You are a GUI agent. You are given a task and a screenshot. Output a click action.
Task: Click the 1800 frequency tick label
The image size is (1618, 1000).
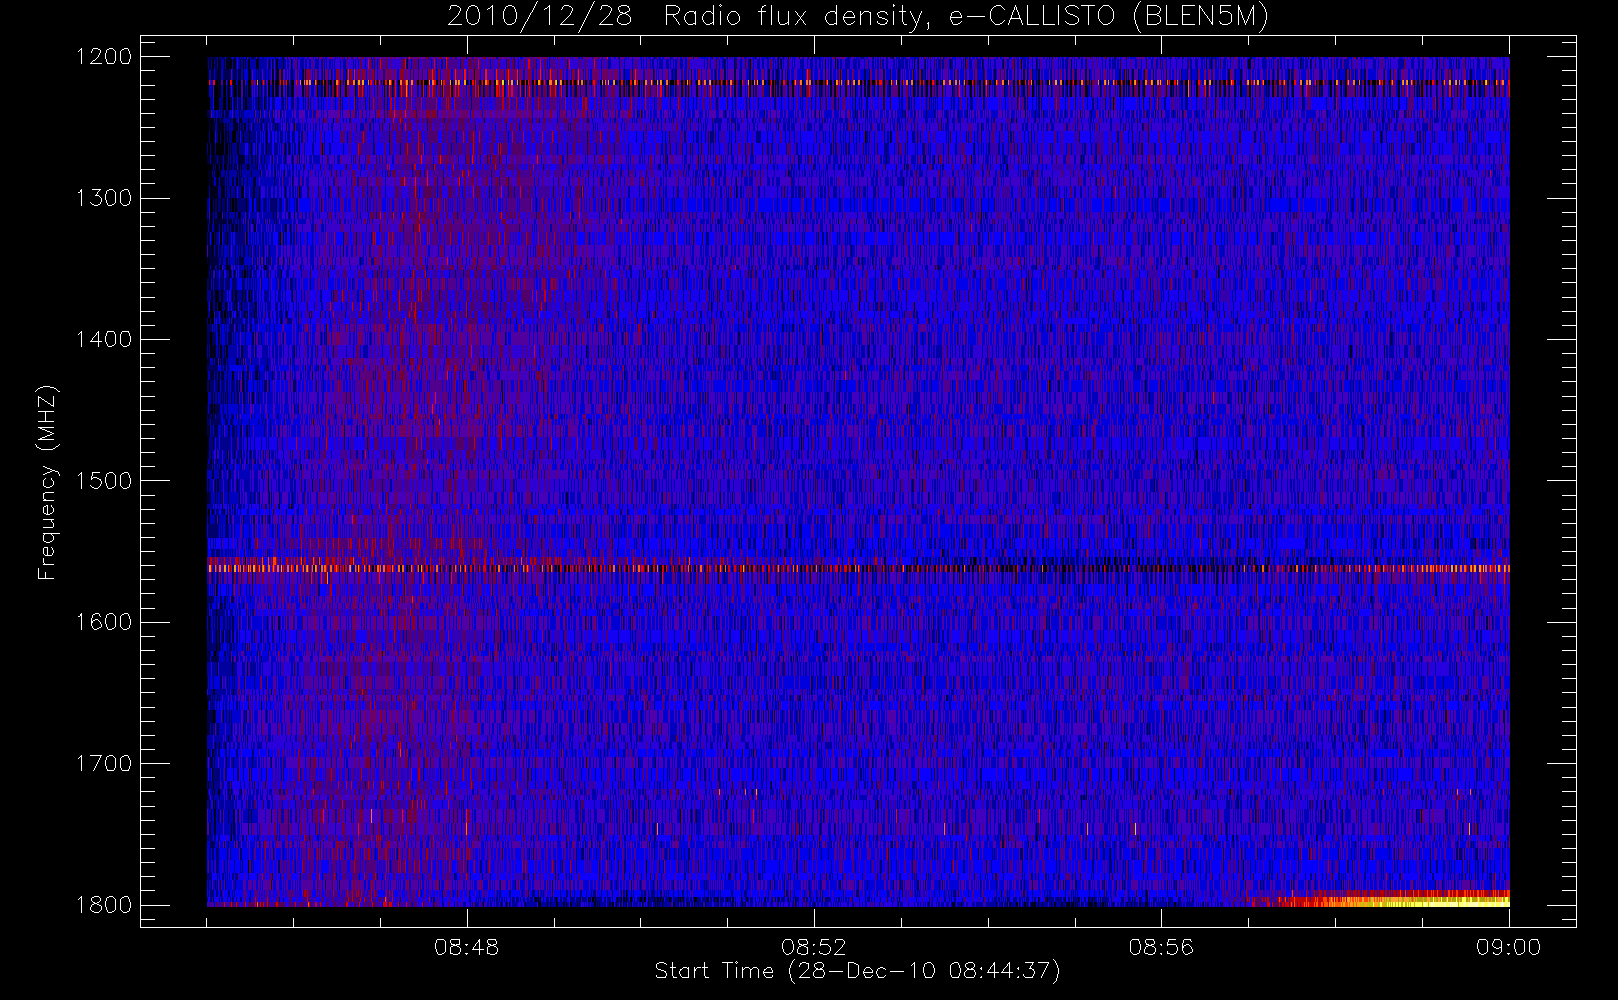click(104, 905)
